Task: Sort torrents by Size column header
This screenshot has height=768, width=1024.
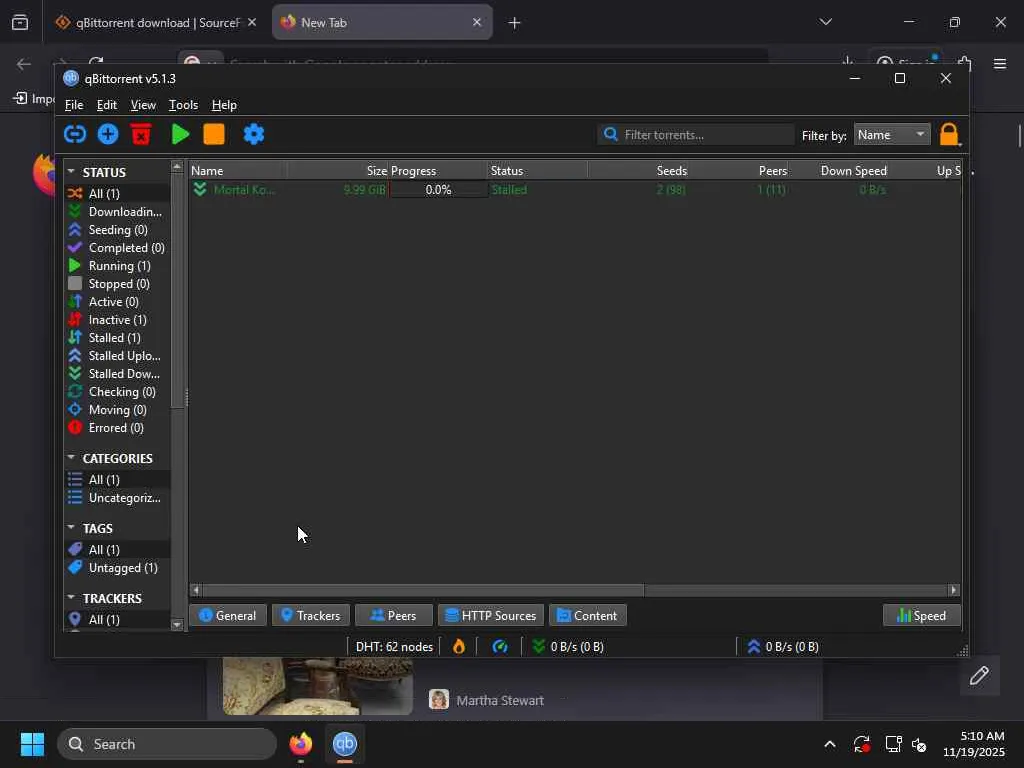Action: [x=338, y=170]
